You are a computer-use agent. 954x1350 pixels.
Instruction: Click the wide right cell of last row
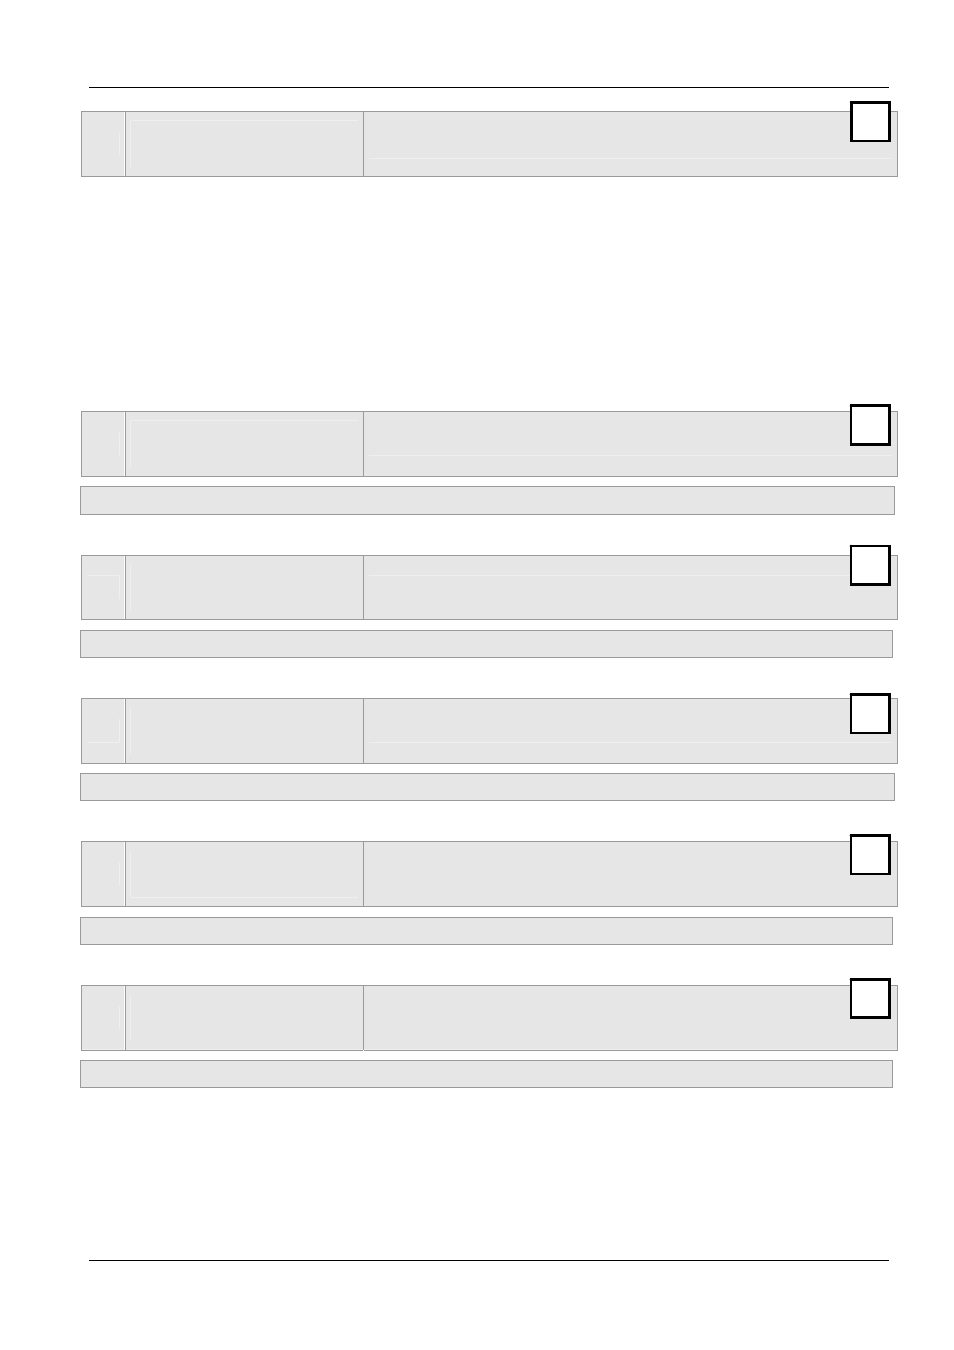[630, 1018]
